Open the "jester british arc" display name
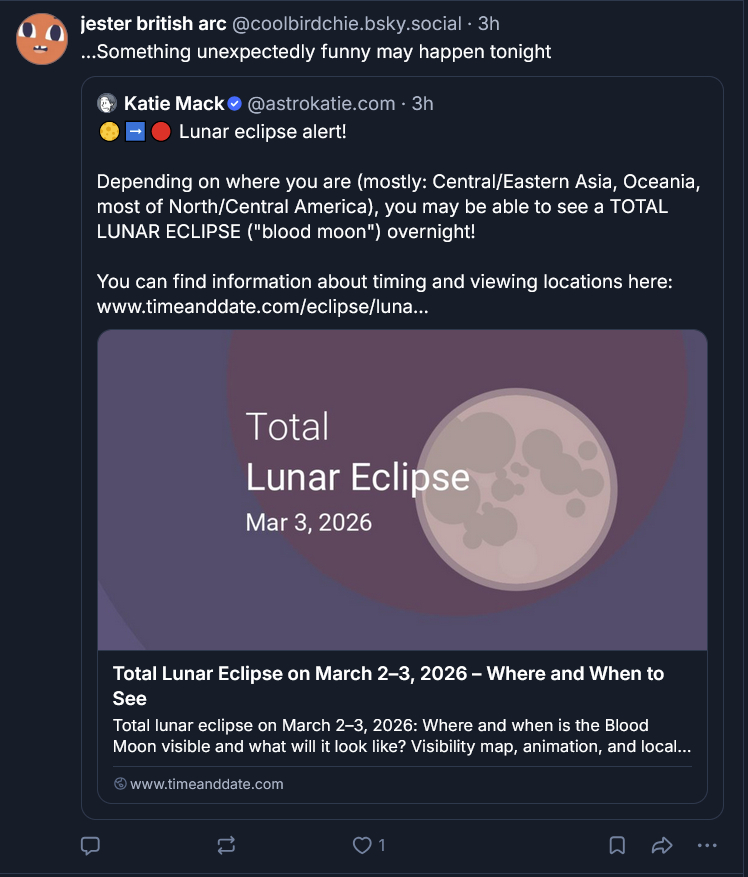 point(153,23)
